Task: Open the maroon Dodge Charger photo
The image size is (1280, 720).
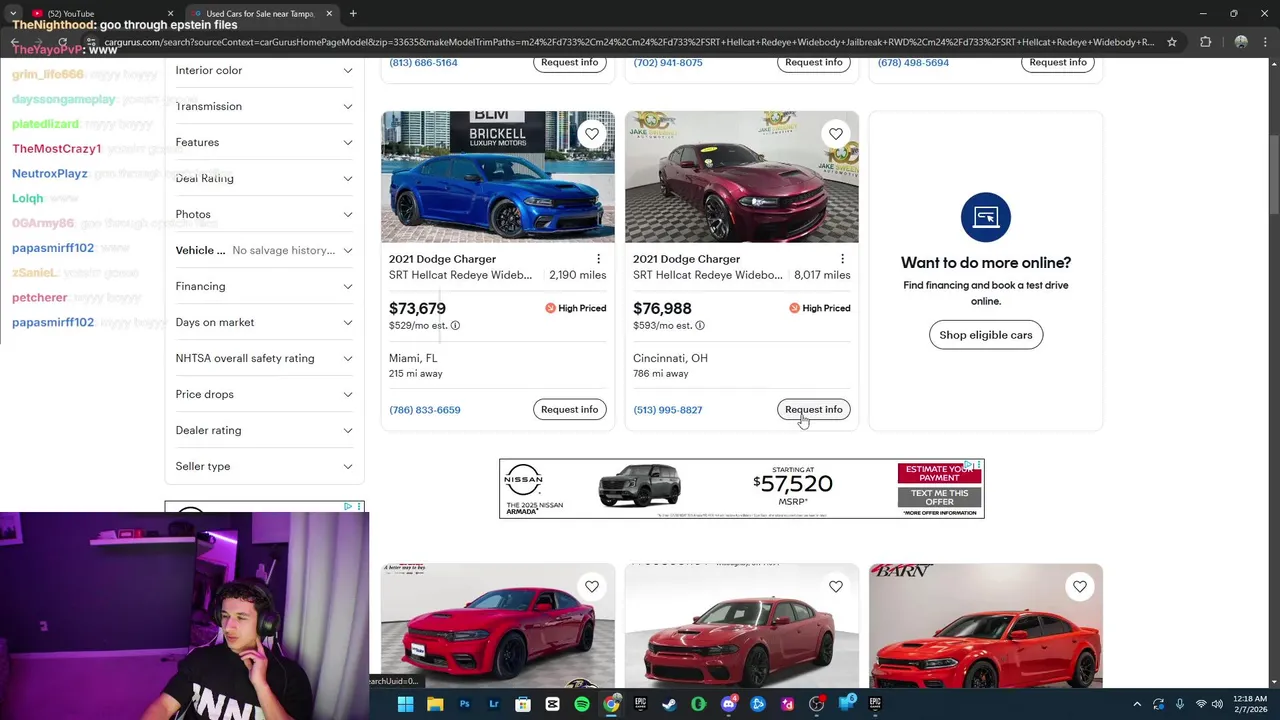Action: pyautogui.click(x=742, y=177)
